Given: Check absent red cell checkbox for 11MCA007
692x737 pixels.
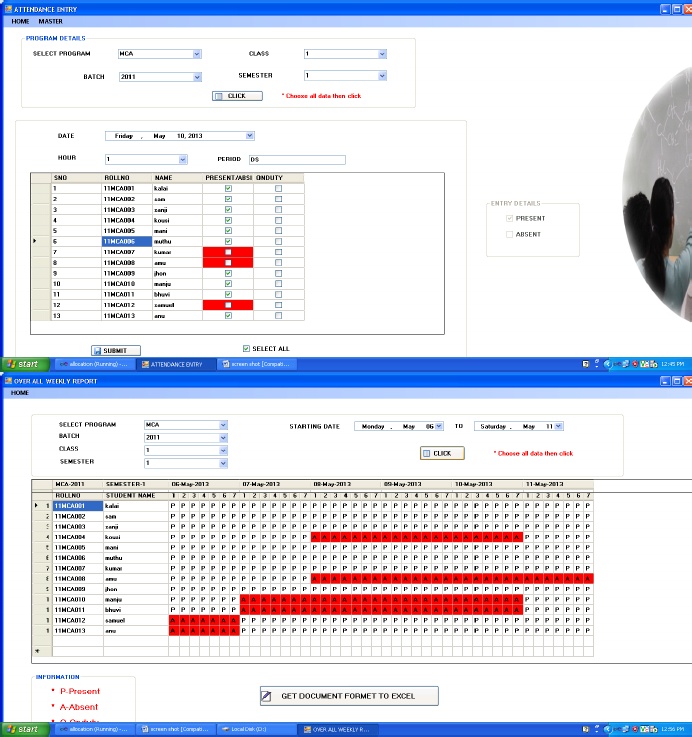Looking at the screenshot, I should [x=228, y=252].
